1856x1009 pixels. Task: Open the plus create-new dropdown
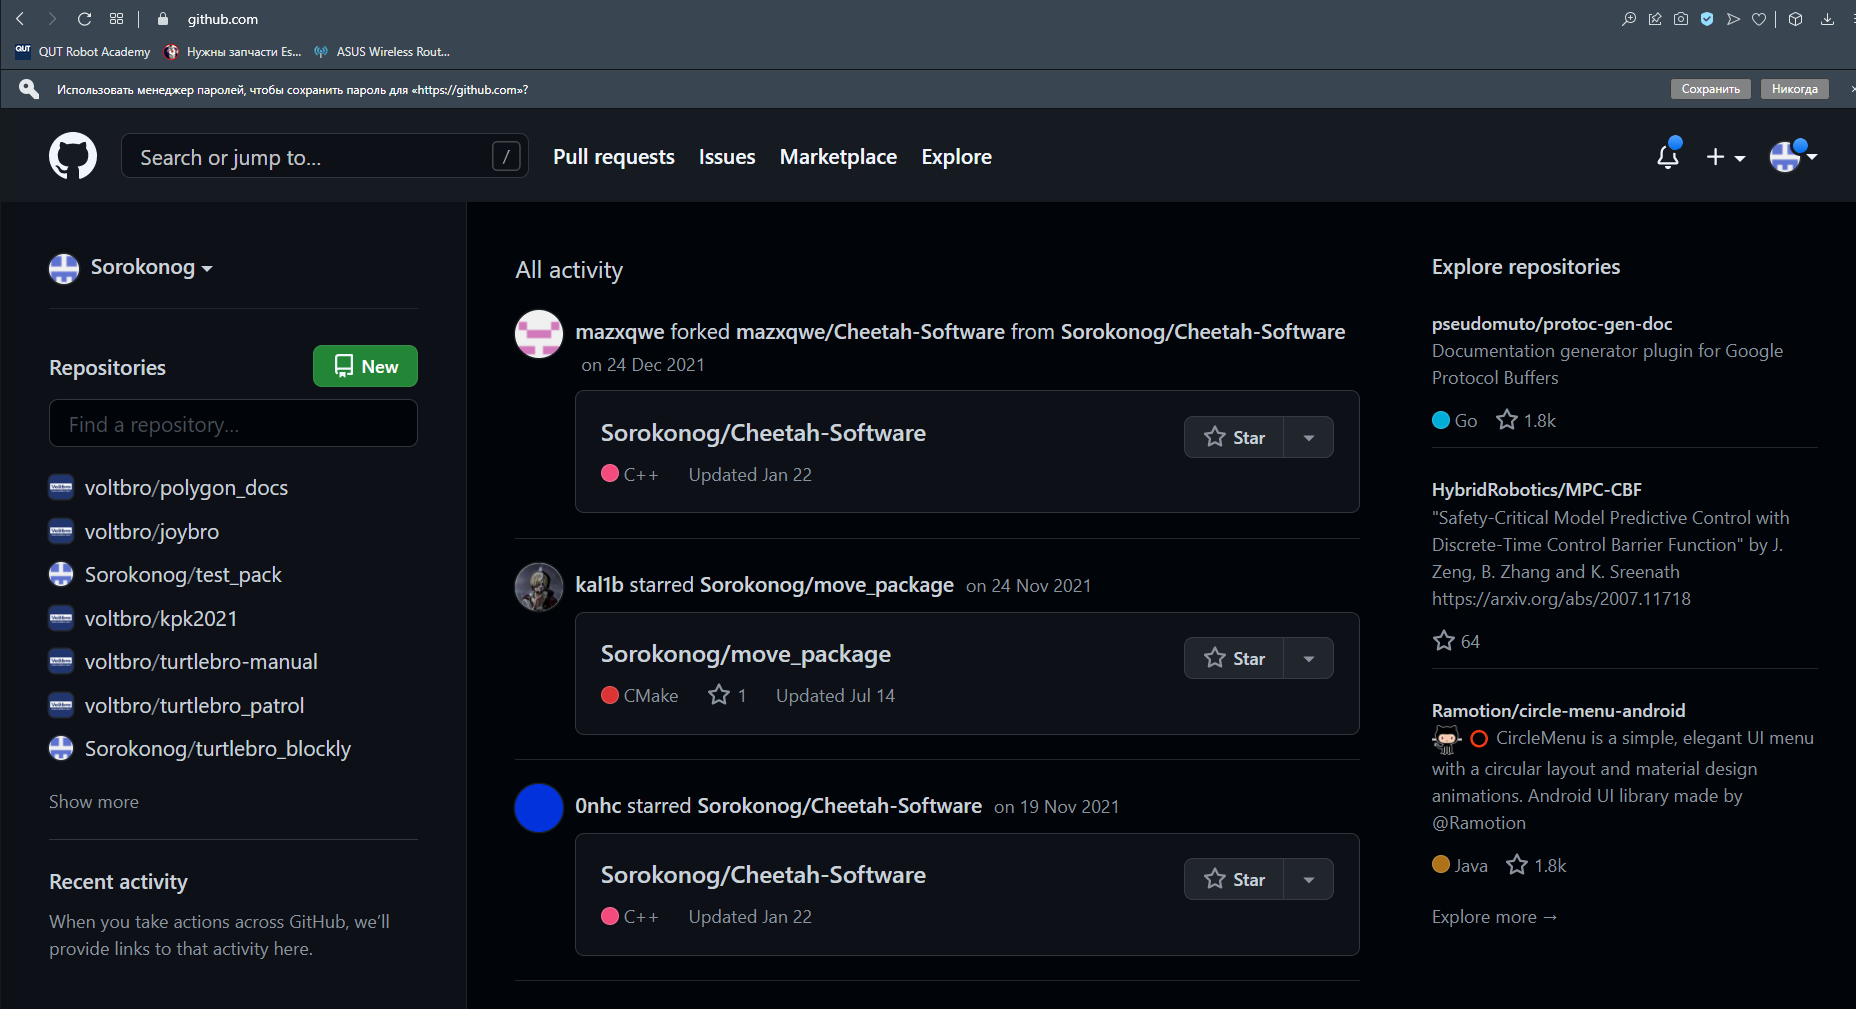tap(1725, 157)
